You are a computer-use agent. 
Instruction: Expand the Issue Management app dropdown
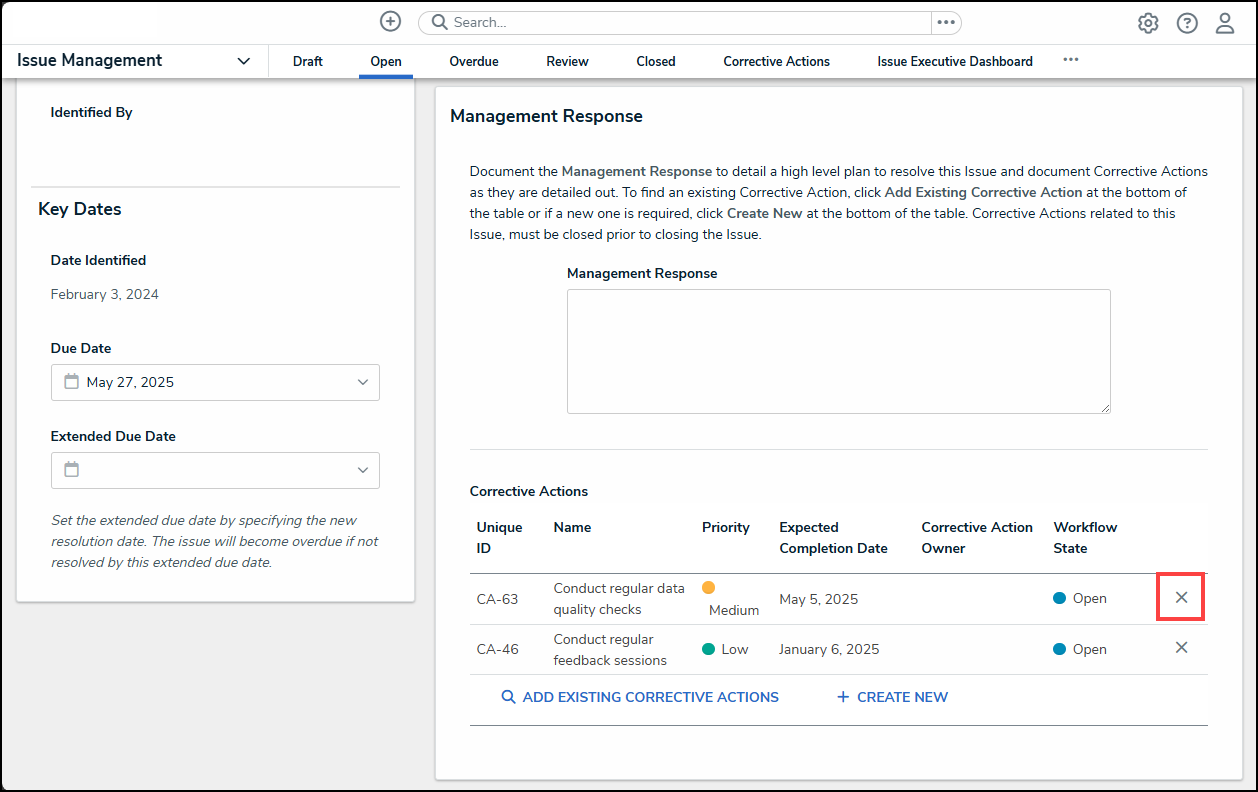coord(243,61)
